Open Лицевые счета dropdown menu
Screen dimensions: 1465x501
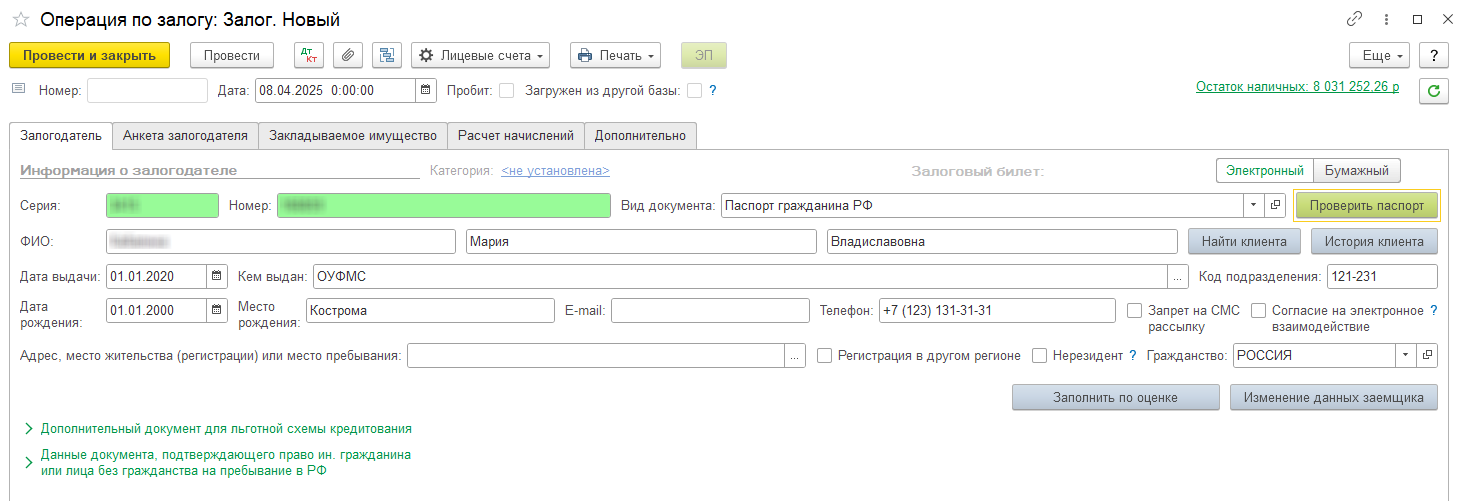coord(481,55)
